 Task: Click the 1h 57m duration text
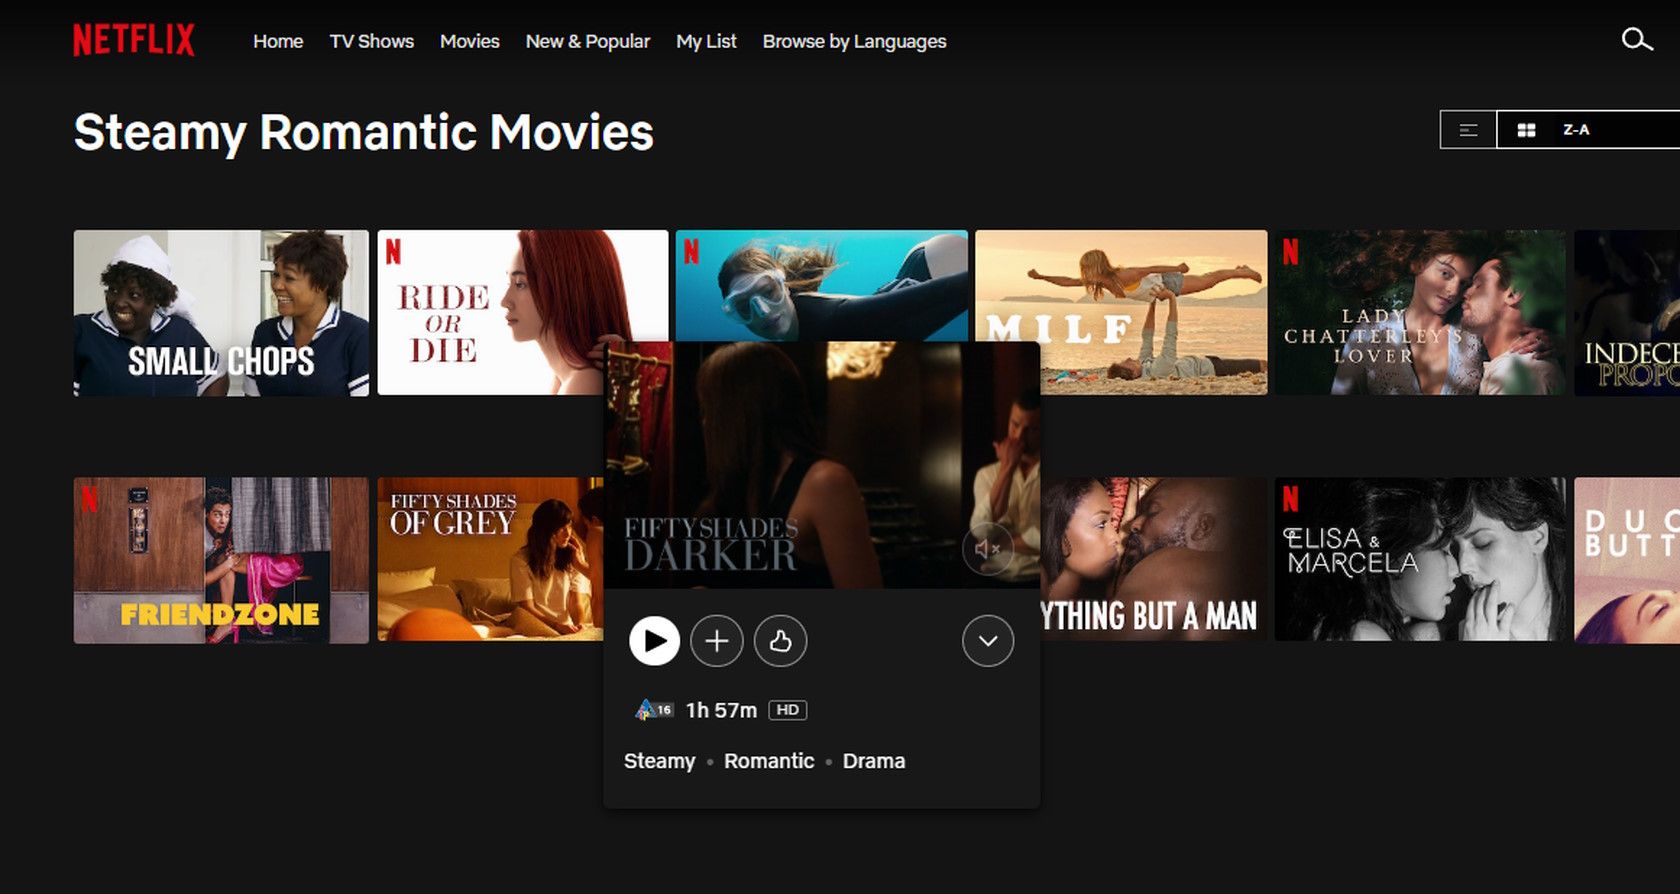pyautogui.click(x=721, y=710)
